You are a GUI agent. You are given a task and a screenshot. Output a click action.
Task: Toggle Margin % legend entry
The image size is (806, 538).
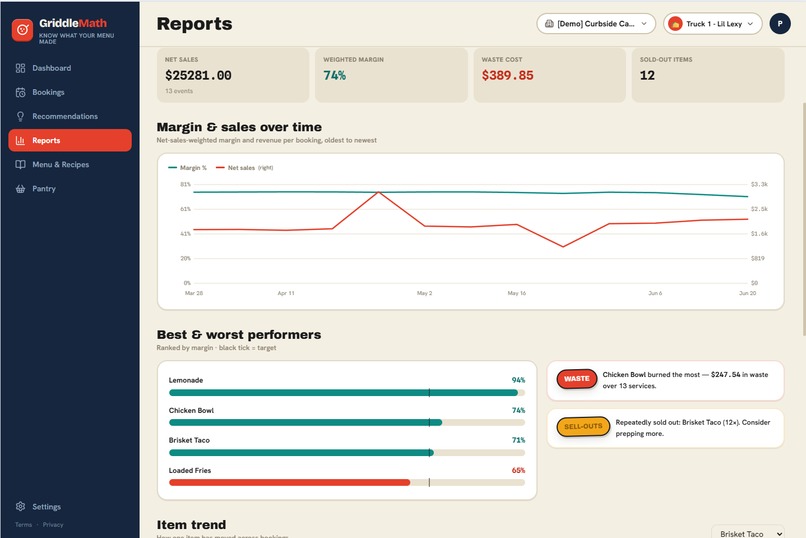188,168
